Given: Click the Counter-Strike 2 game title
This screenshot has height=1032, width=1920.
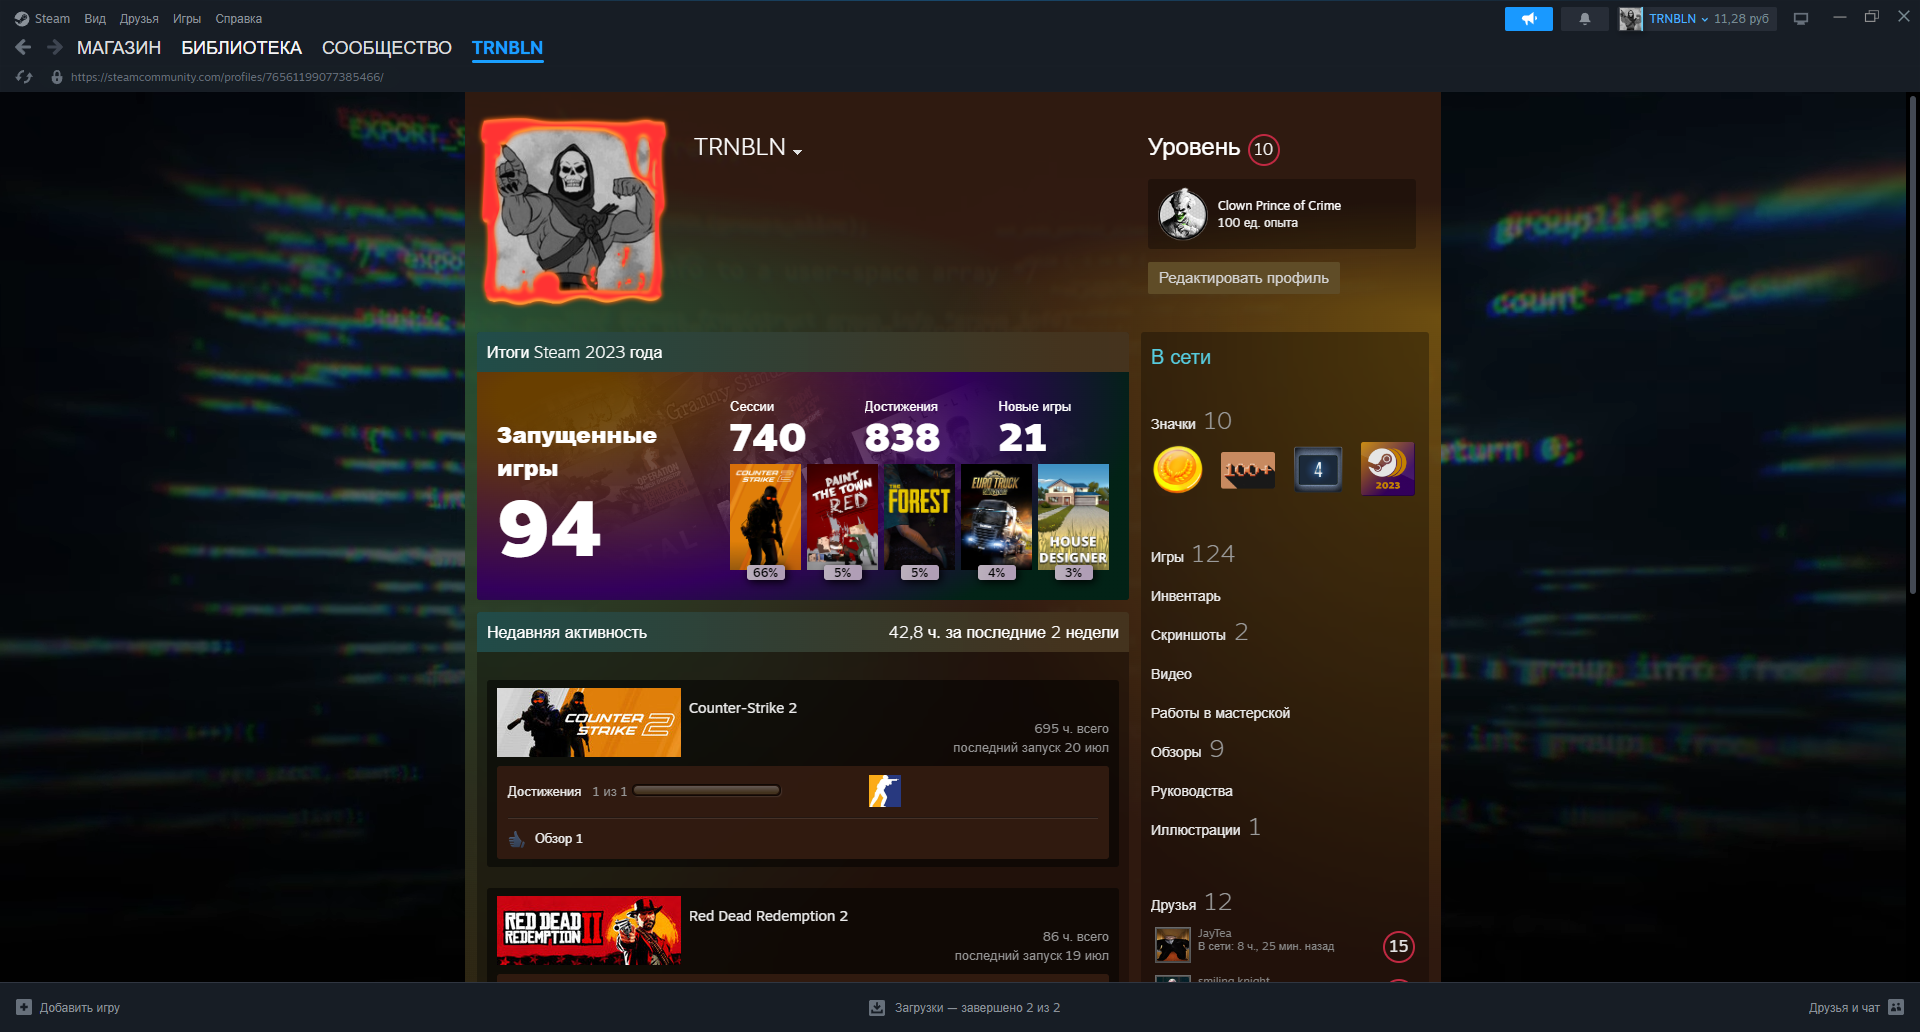Looking at the screenshot, I should [x=743, y=708].
